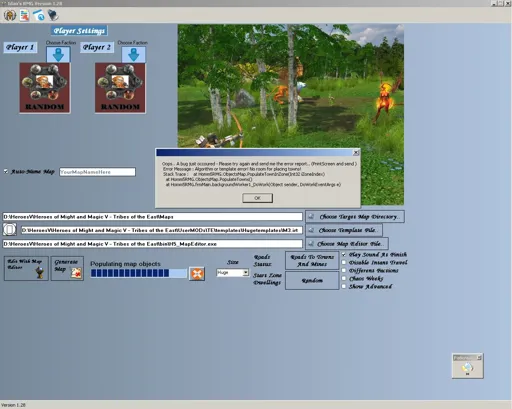Click the rounded square icon beside template path
Image resolution: width=512 pixels, height=409 pixels.
pyautogui.click(x=10, y=230)
